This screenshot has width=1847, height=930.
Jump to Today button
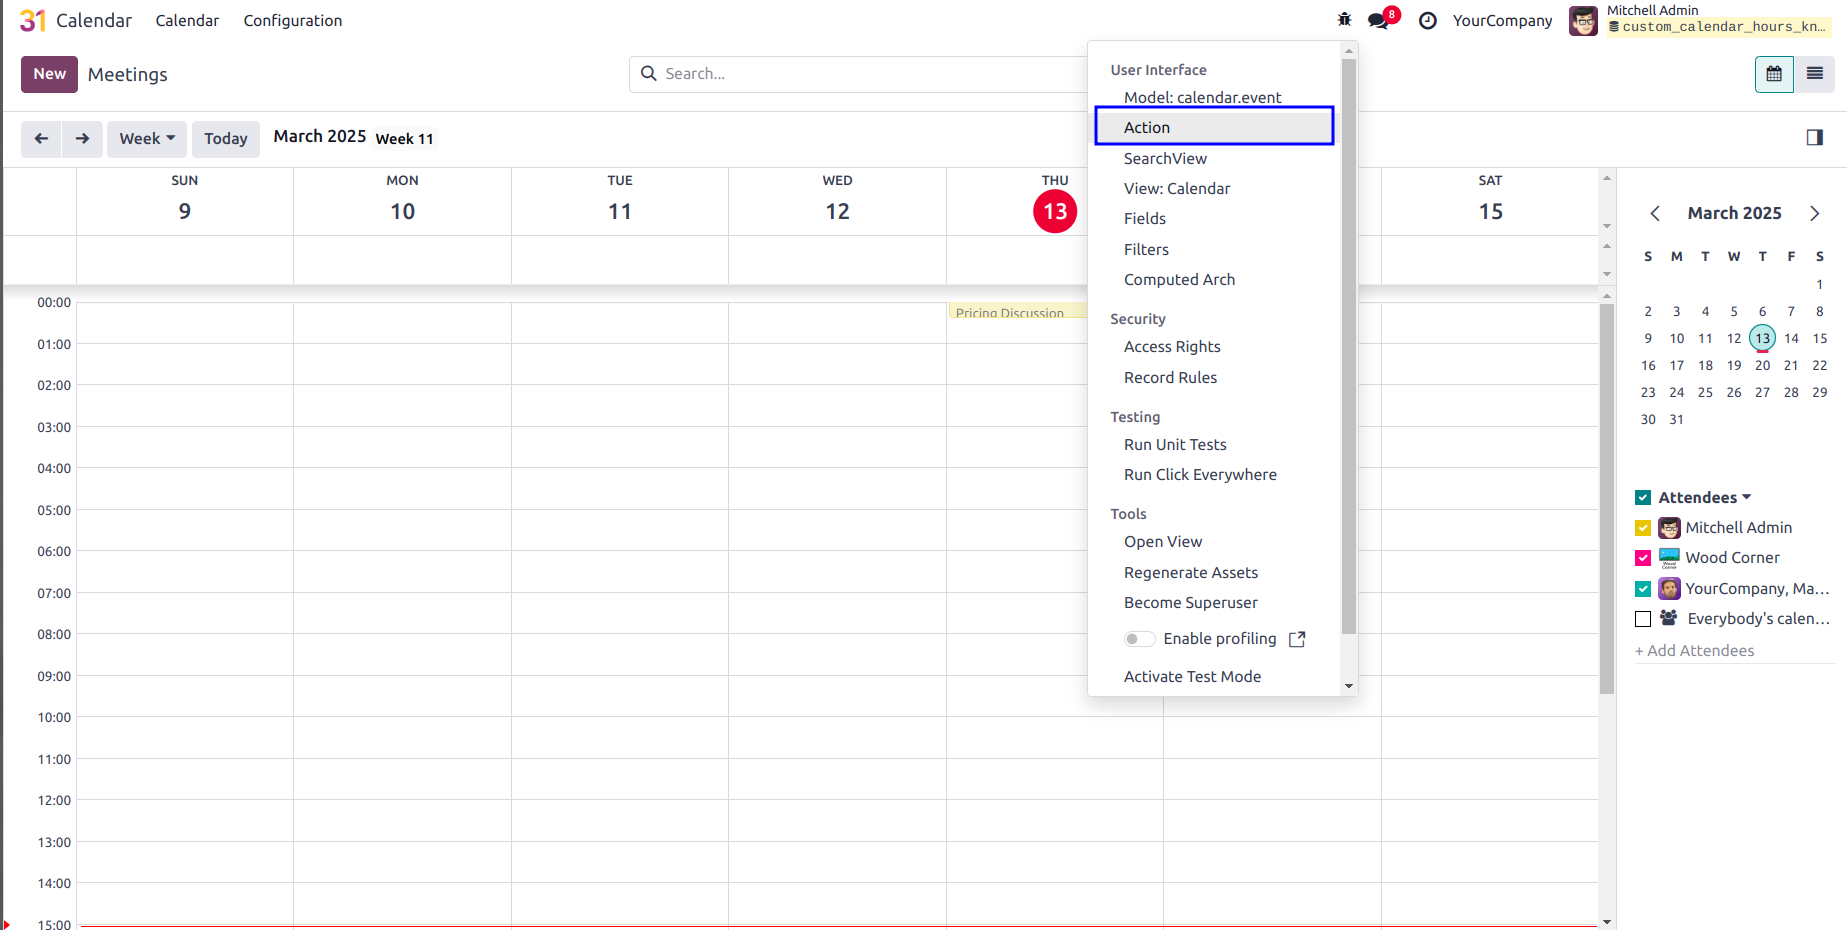[226, 139]
